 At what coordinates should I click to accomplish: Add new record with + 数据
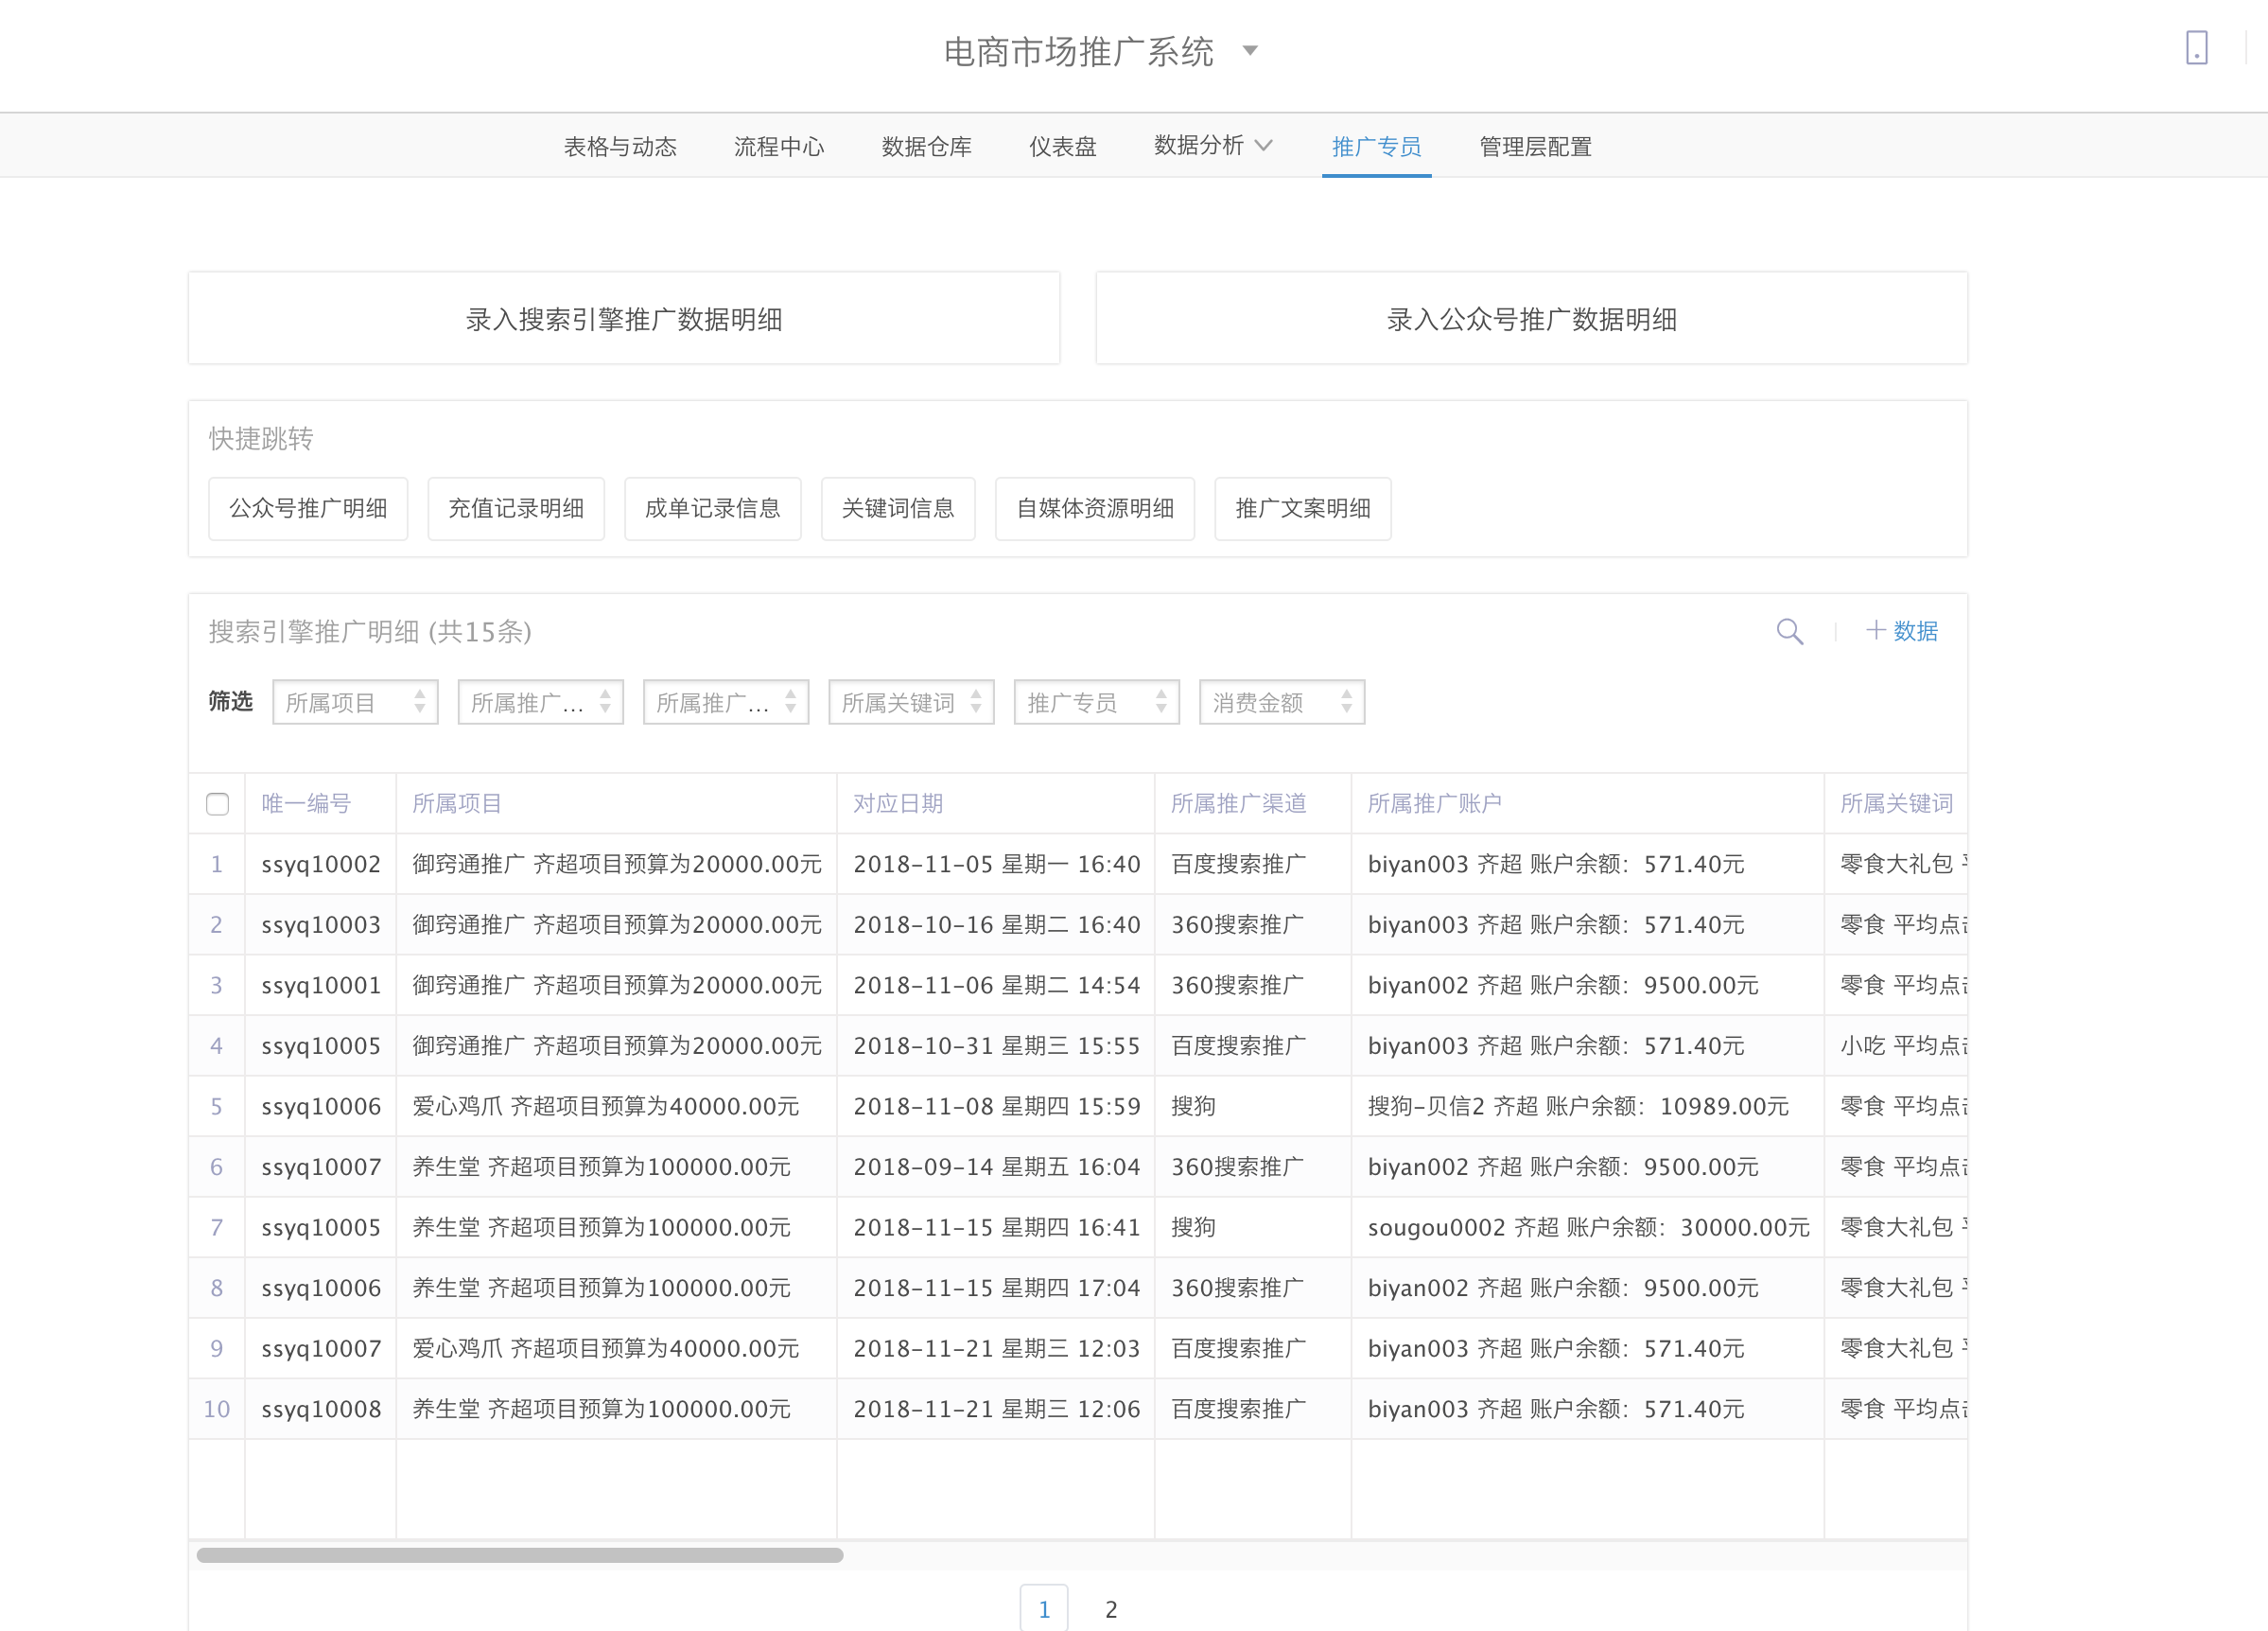[x=1902, y=631]
